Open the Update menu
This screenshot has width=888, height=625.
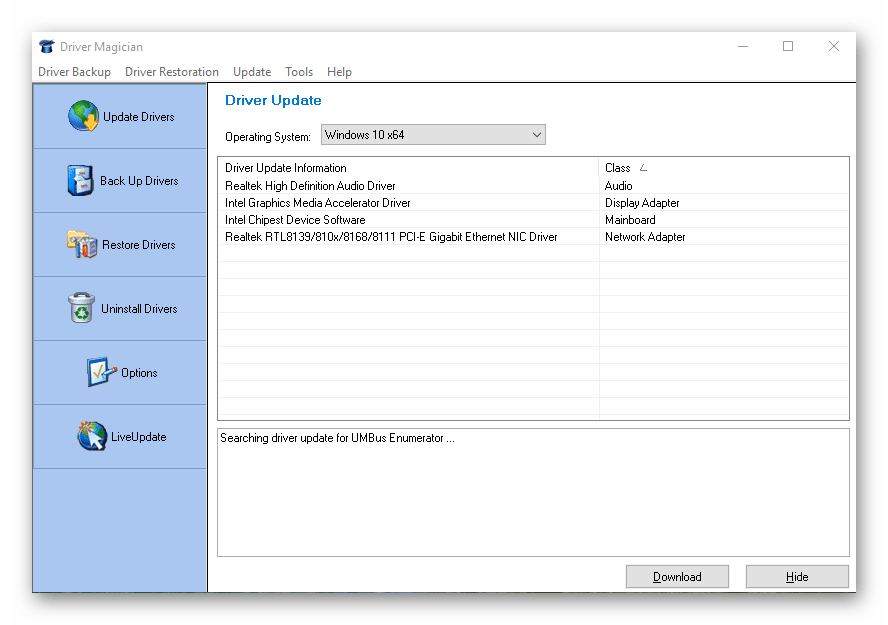[x=252, y=72]
